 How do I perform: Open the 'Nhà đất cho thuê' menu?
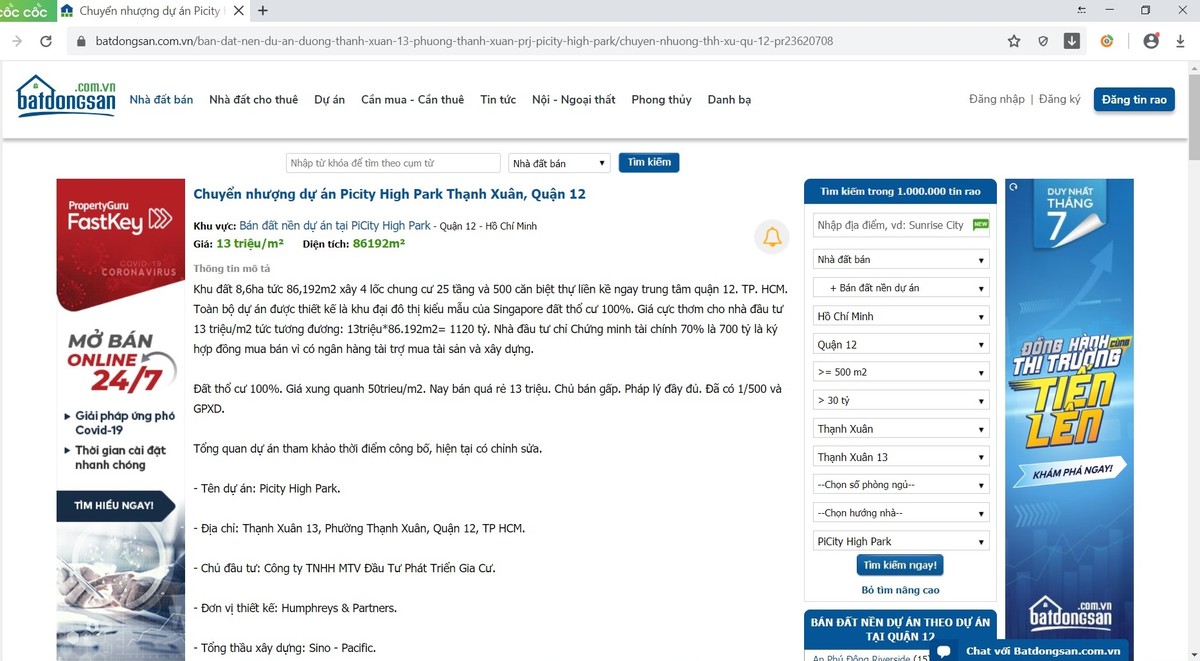(253, 100)
